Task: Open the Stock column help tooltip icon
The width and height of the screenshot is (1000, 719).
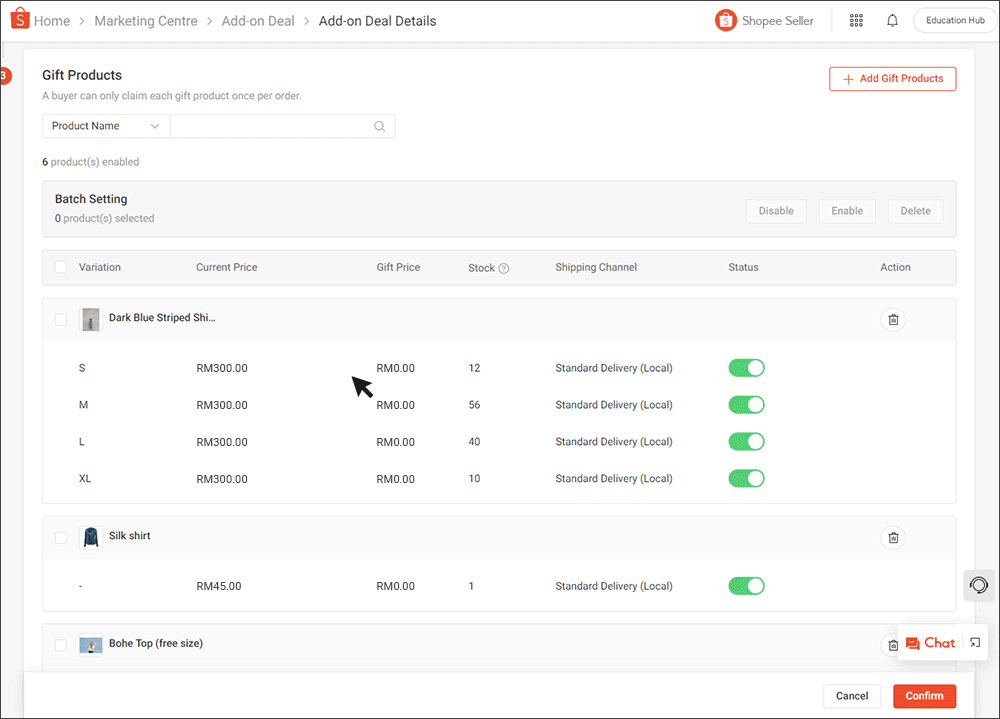Action: (502, 267)
